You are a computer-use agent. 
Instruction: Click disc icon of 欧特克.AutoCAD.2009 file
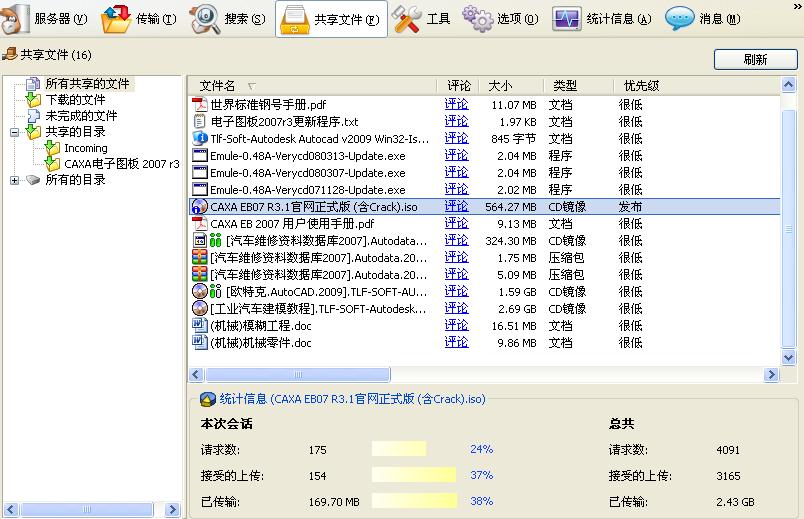coord(199,291)
